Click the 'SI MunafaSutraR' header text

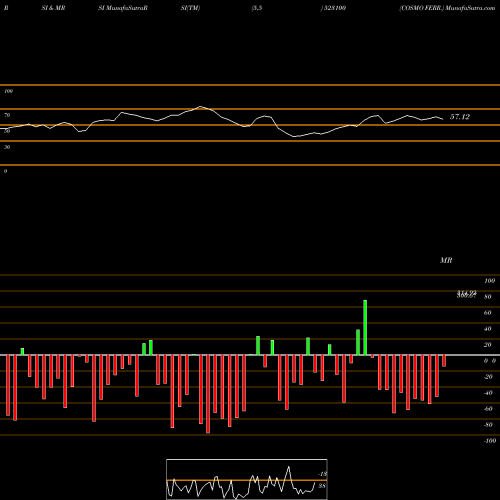(123, 8)
